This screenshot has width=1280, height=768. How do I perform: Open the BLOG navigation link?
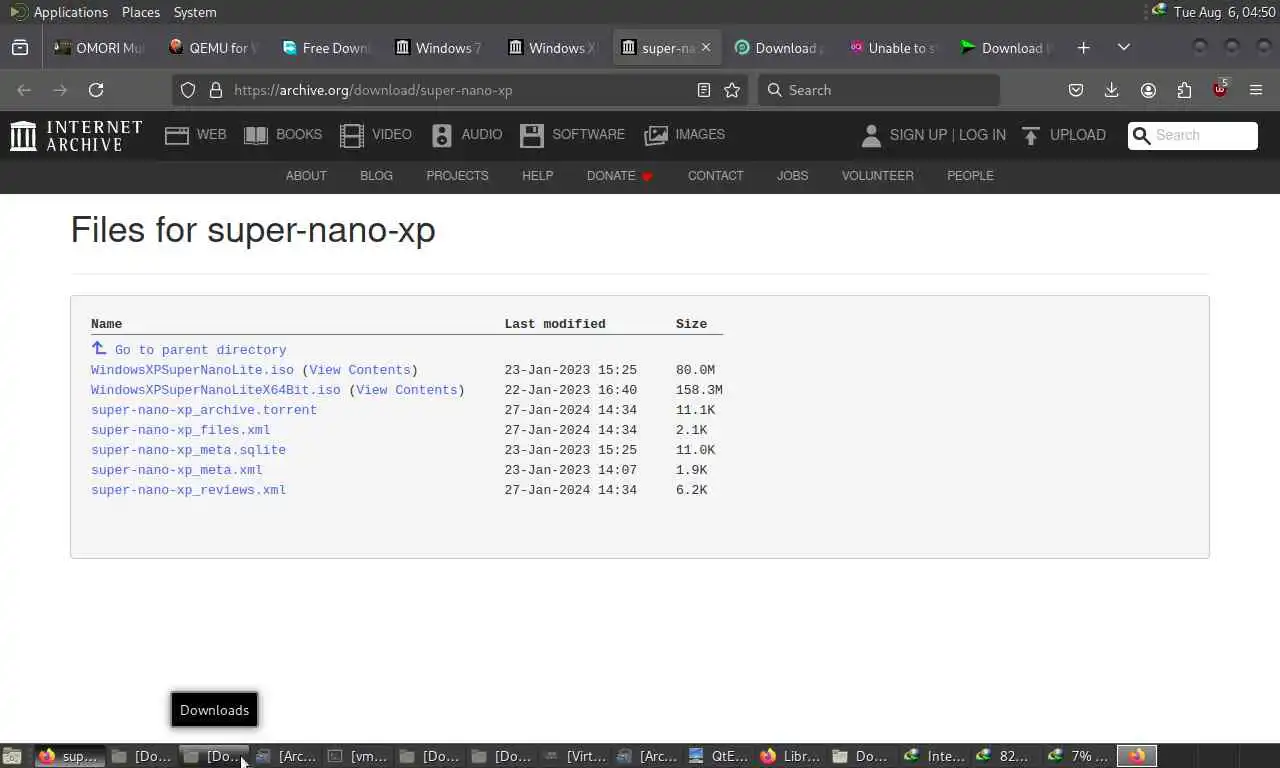click(376, 176)
